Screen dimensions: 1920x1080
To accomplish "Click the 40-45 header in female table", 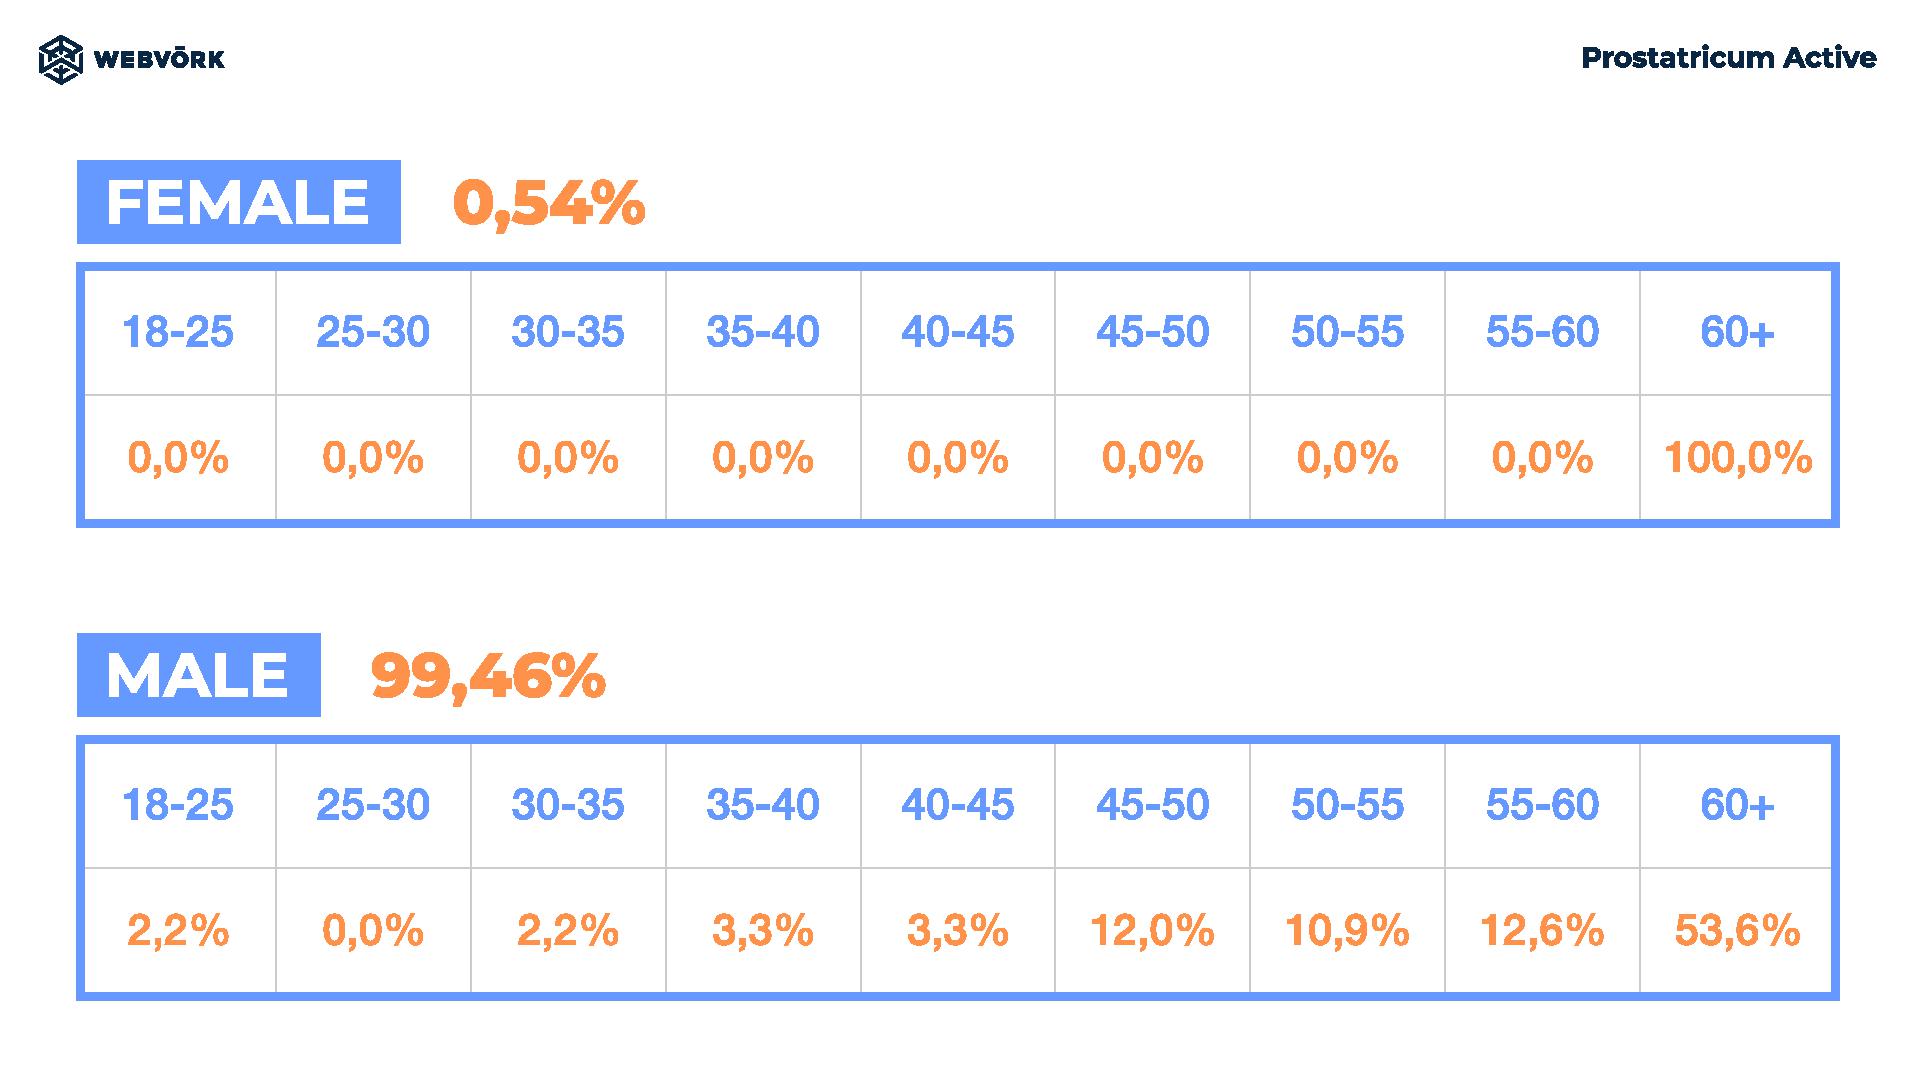I will point(958,332).
